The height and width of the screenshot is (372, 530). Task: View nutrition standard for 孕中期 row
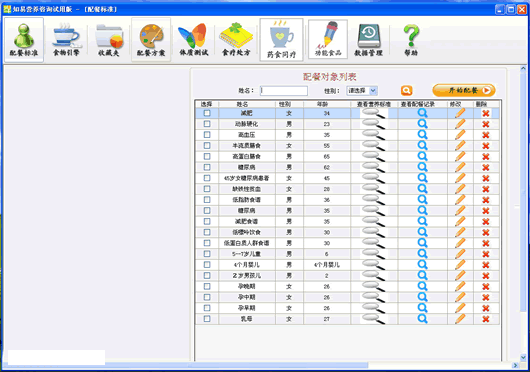(374, 297)
